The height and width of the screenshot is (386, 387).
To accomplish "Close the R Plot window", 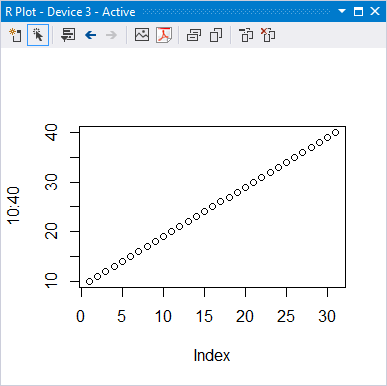I will (x=375, y=11).
